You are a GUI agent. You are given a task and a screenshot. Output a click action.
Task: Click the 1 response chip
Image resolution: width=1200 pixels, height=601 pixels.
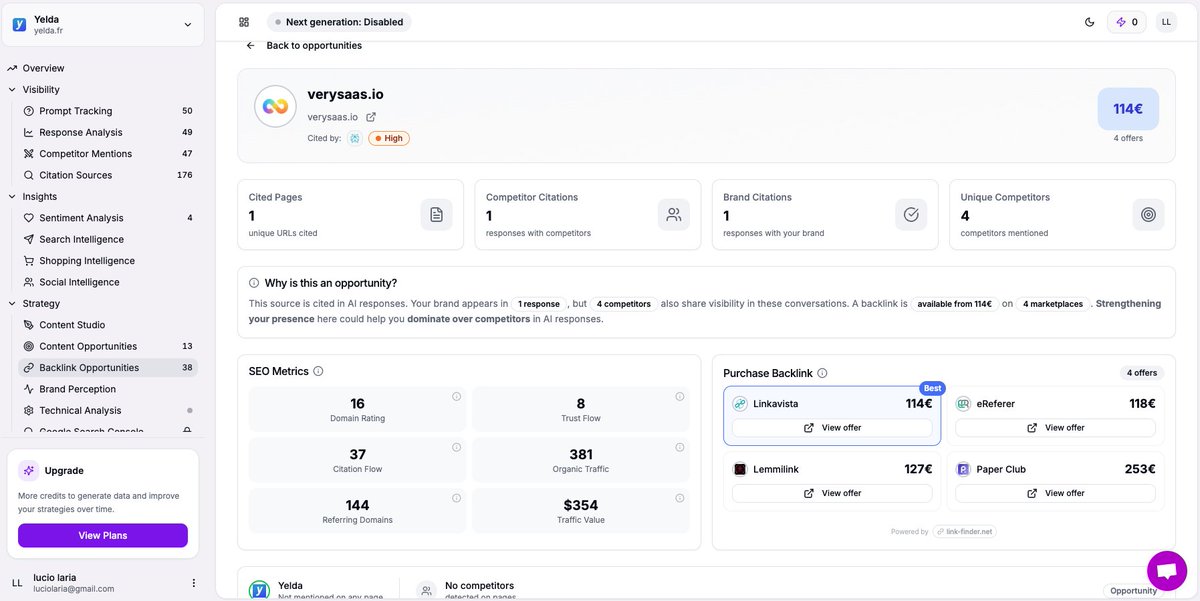[x=538, y=304]
